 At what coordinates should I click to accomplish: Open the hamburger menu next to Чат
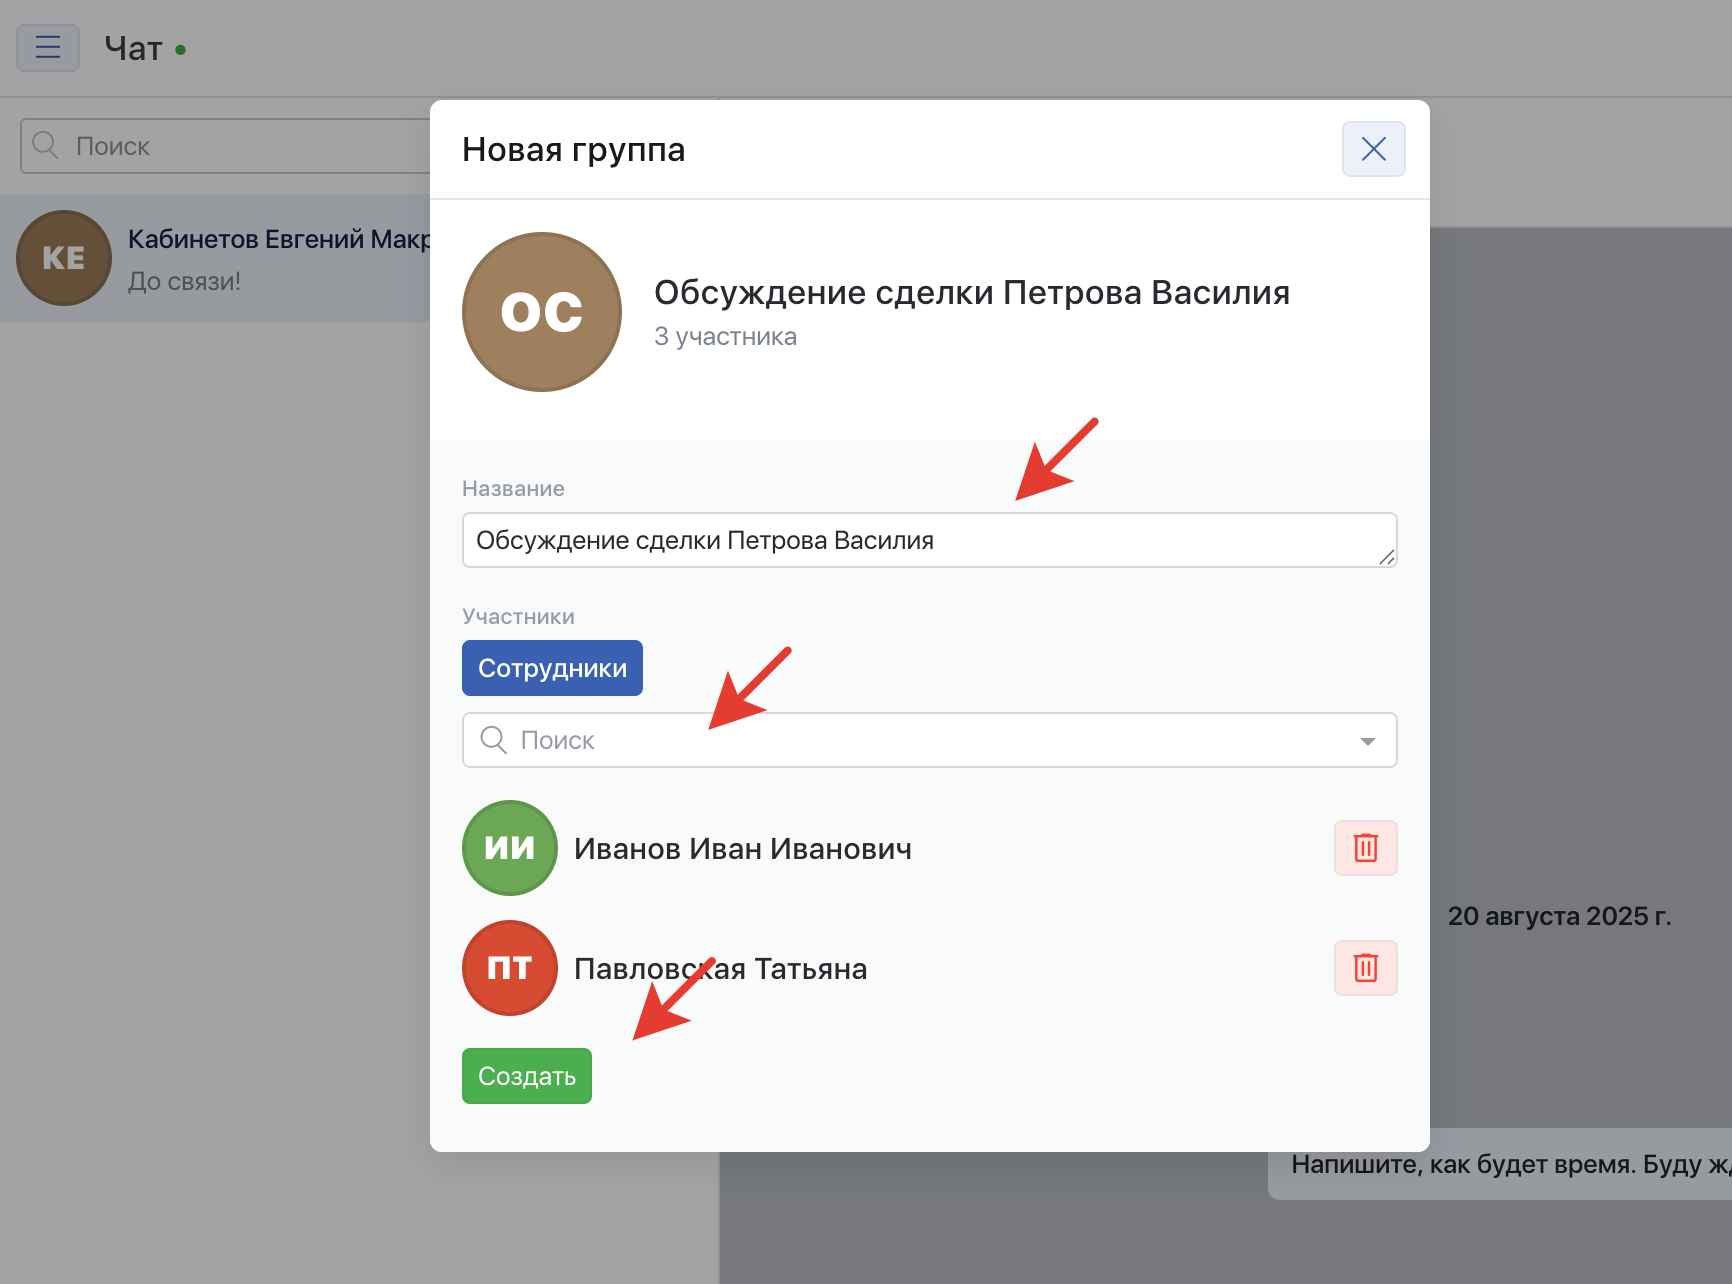click(x=48, y=48)
